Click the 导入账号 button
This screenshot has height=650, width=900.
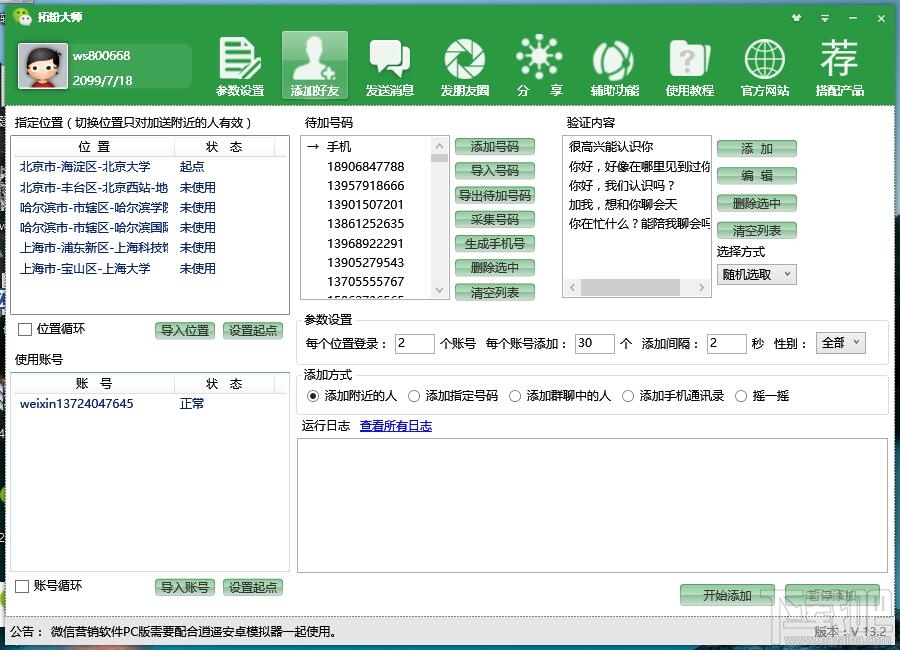[x=185, y=587]
